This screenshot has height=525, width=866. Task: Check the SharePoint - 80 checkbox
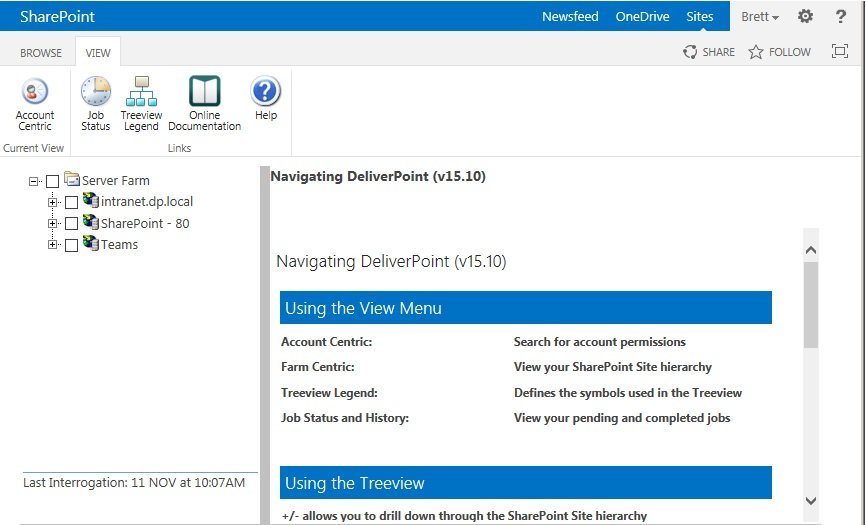coord(71,224)
